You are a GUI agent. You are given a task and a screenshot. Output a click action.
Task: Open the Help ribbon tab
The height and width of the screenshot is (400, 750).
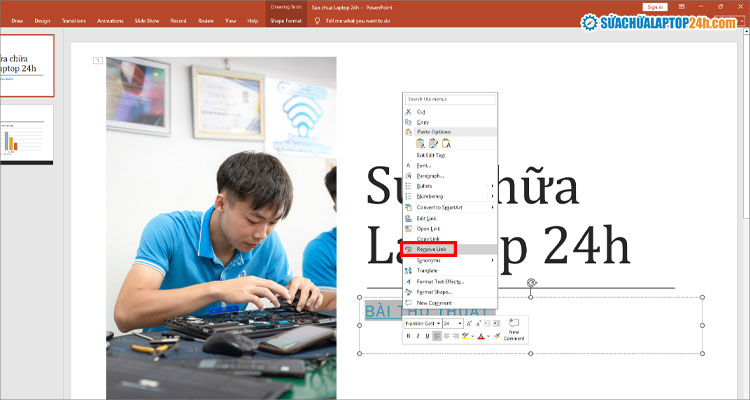253,21
